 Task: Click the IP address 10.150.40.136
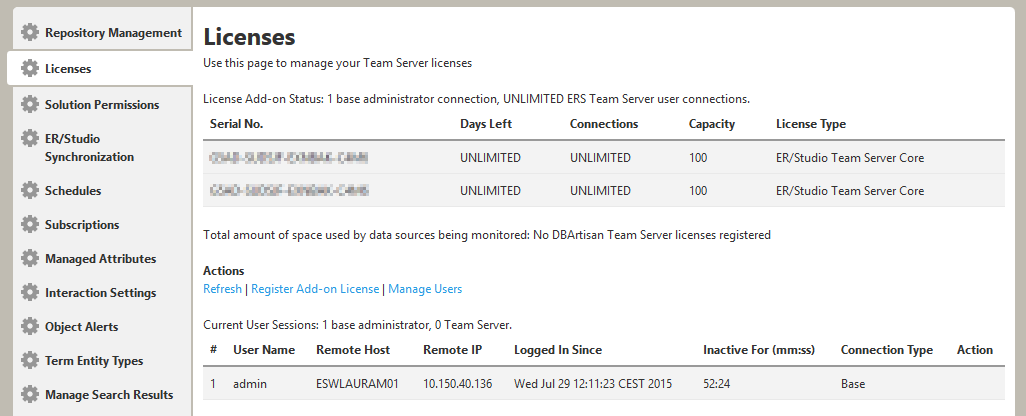point(457,384)
